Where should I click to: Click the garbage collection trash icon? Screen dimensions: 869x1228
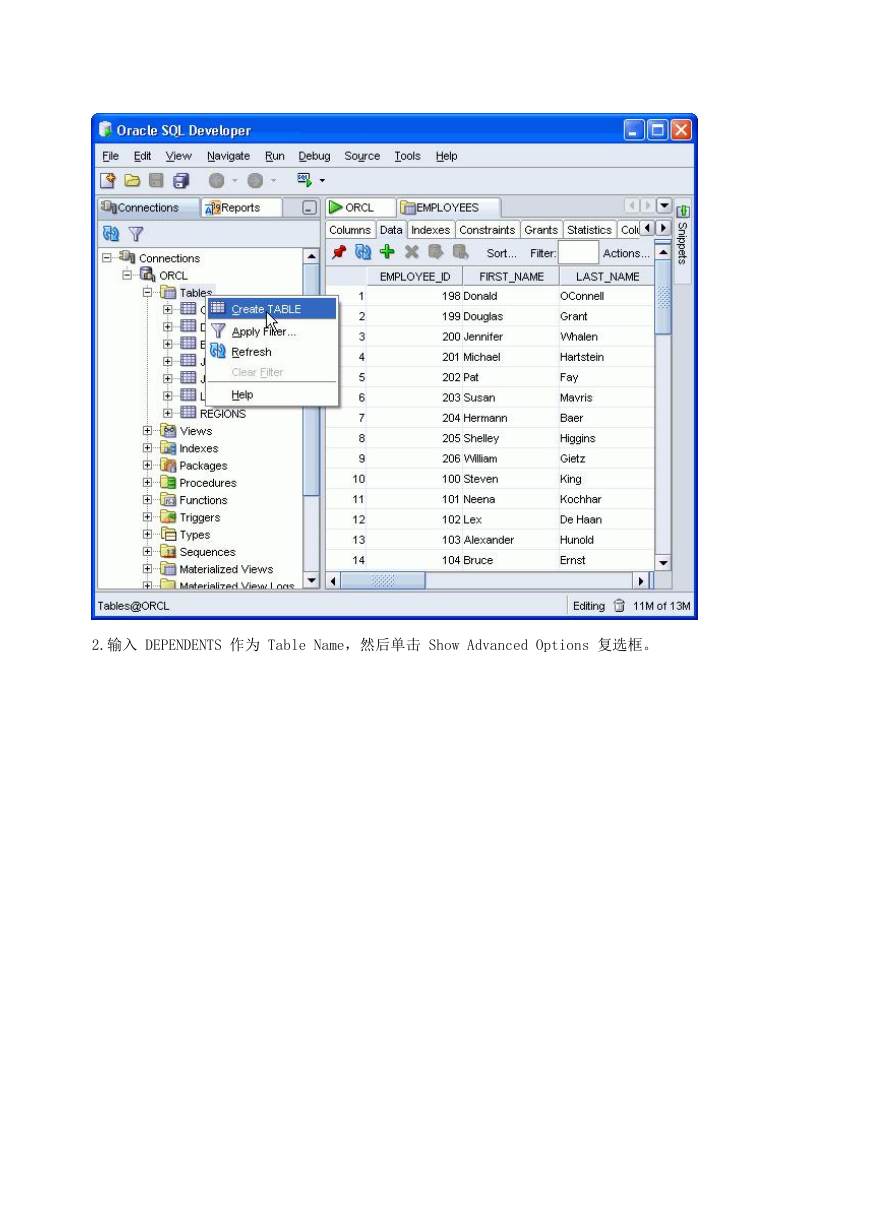pyautogui.click(x=619, y=605)
